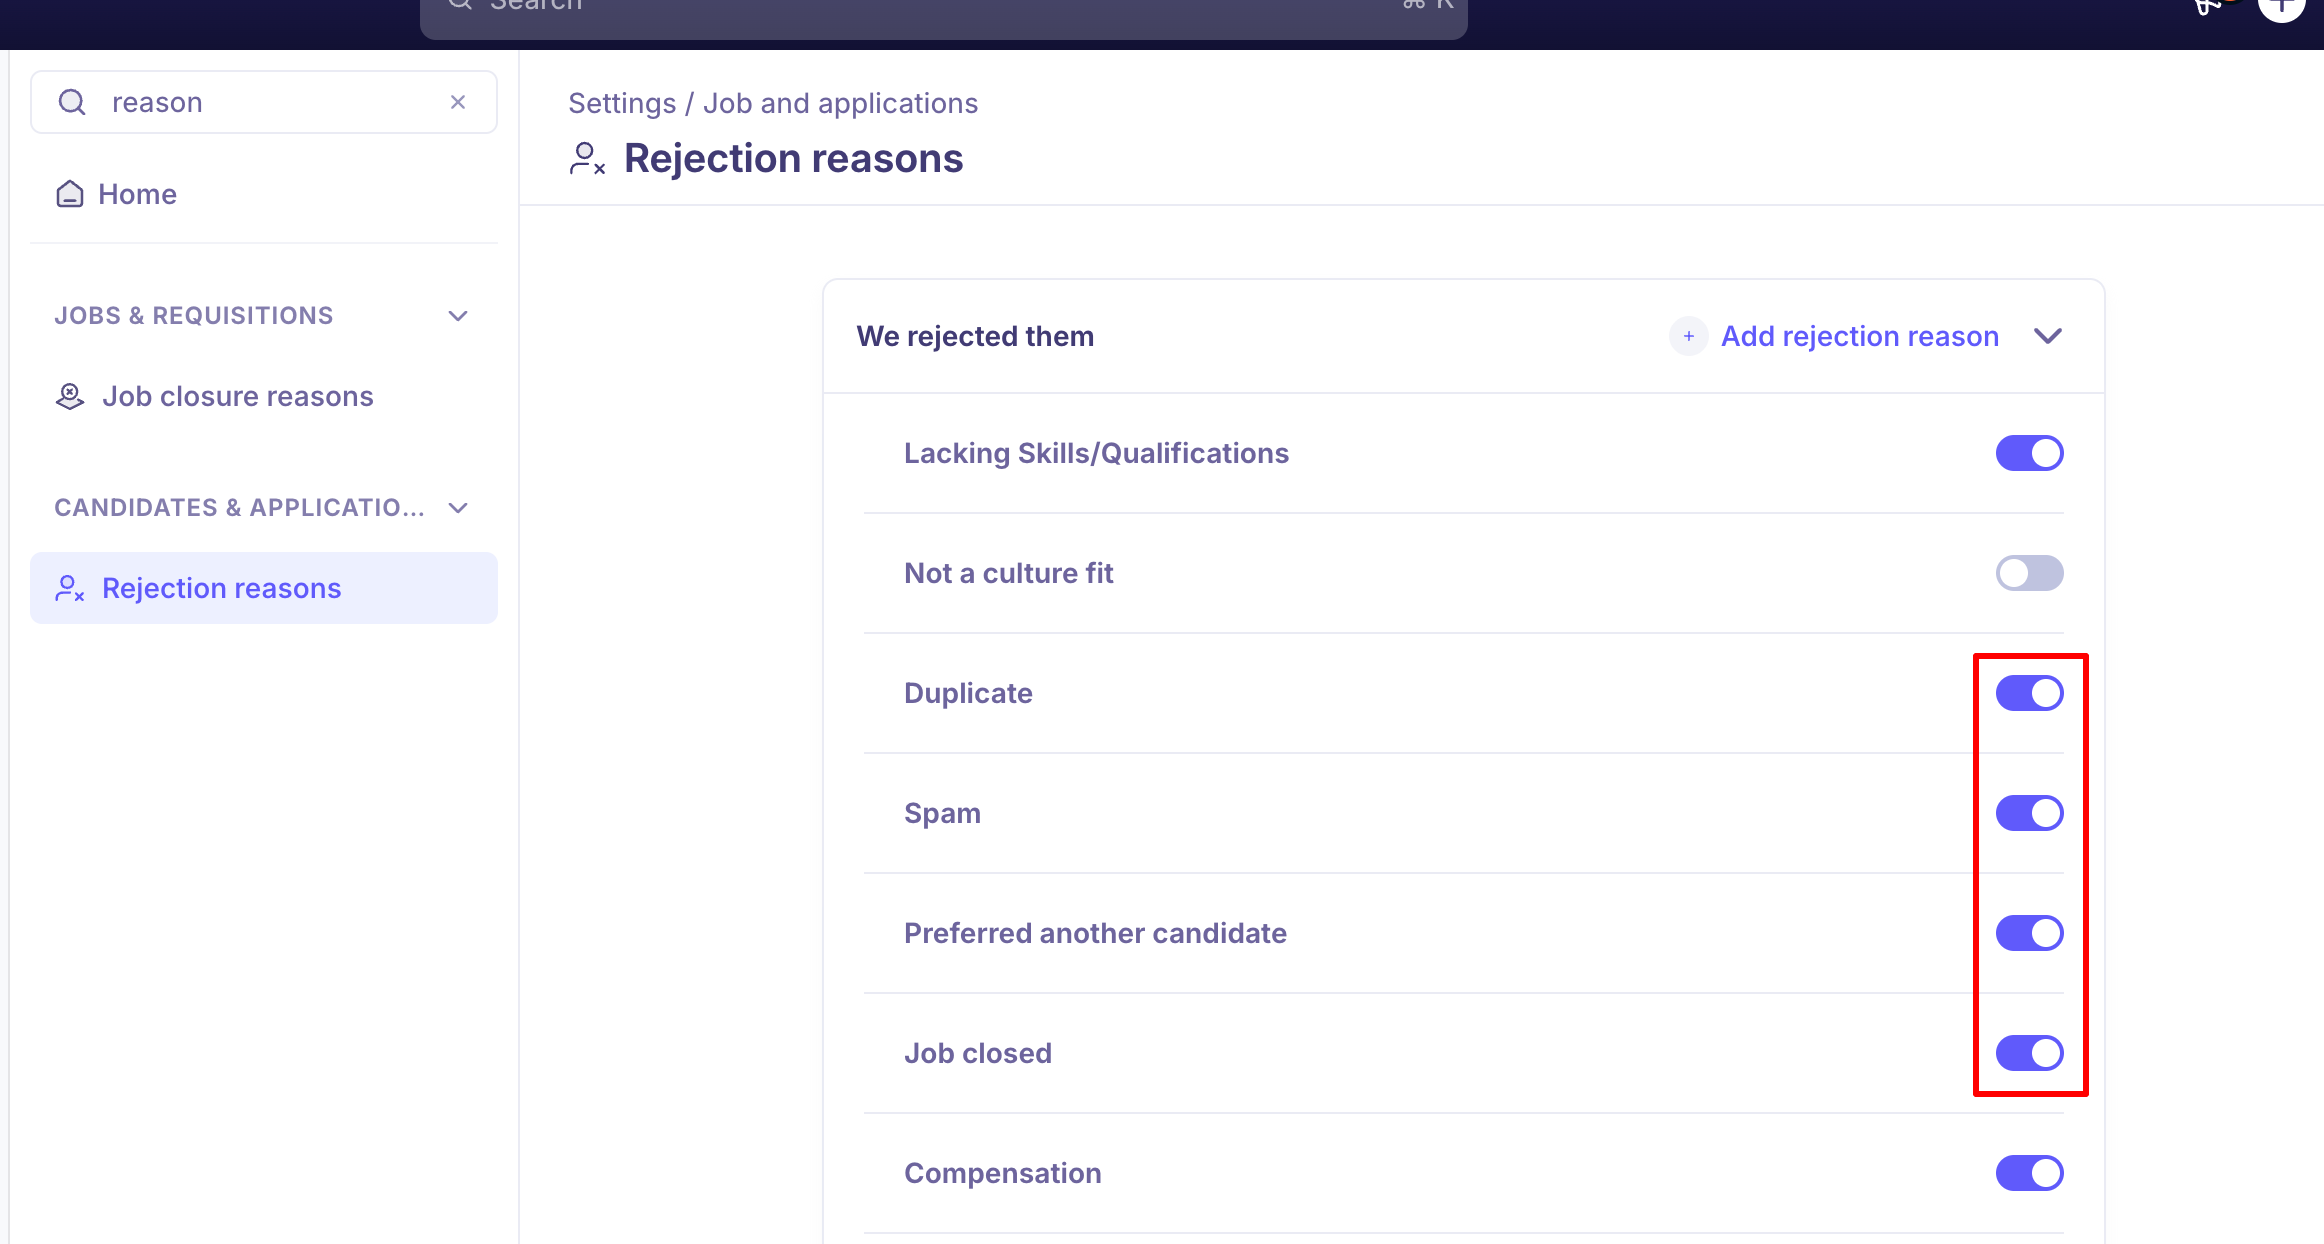Turn off the Duplicate rejection reason

[2030, 693]
